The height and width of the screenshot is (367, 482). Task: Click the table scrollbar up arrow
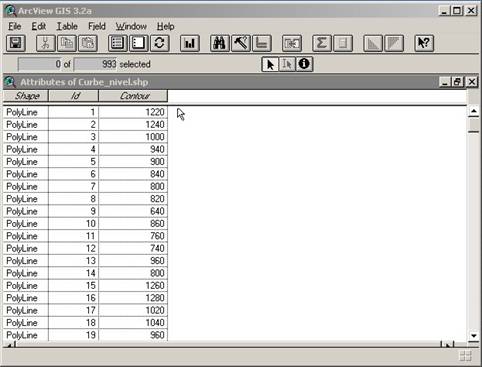tap(474, 111)
